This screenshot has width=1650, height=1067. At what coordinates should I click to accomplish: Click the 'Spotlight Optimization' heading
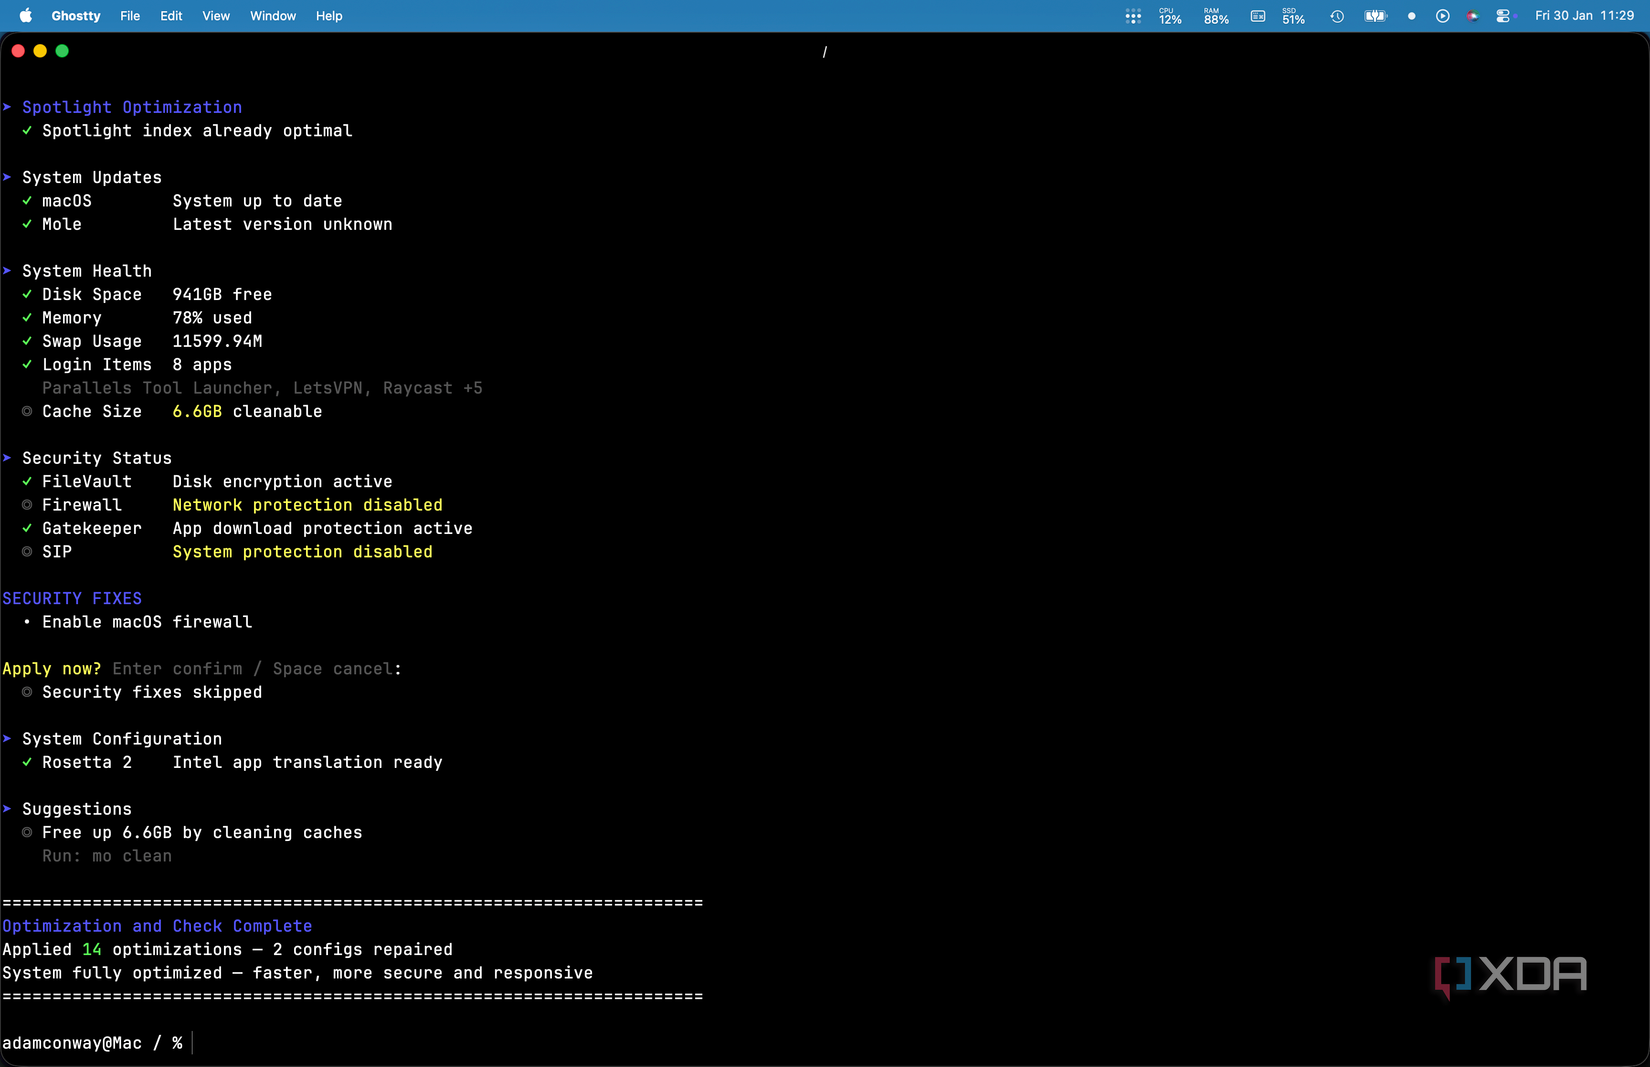[x=132, y=107]
